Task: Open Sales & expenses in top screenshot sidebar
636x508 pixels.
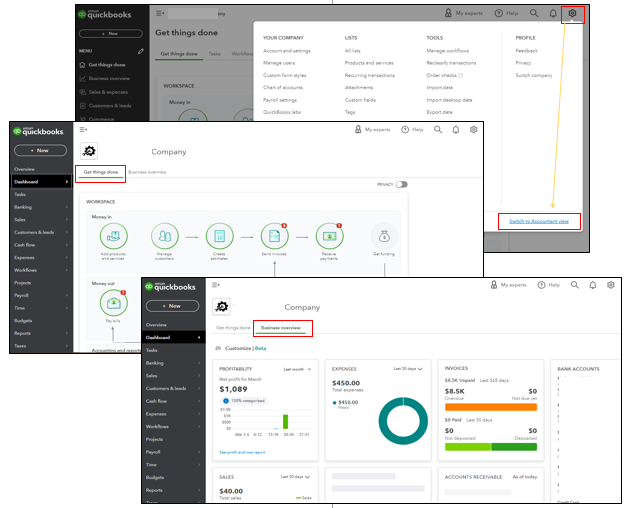Action: tap(108, 92)
